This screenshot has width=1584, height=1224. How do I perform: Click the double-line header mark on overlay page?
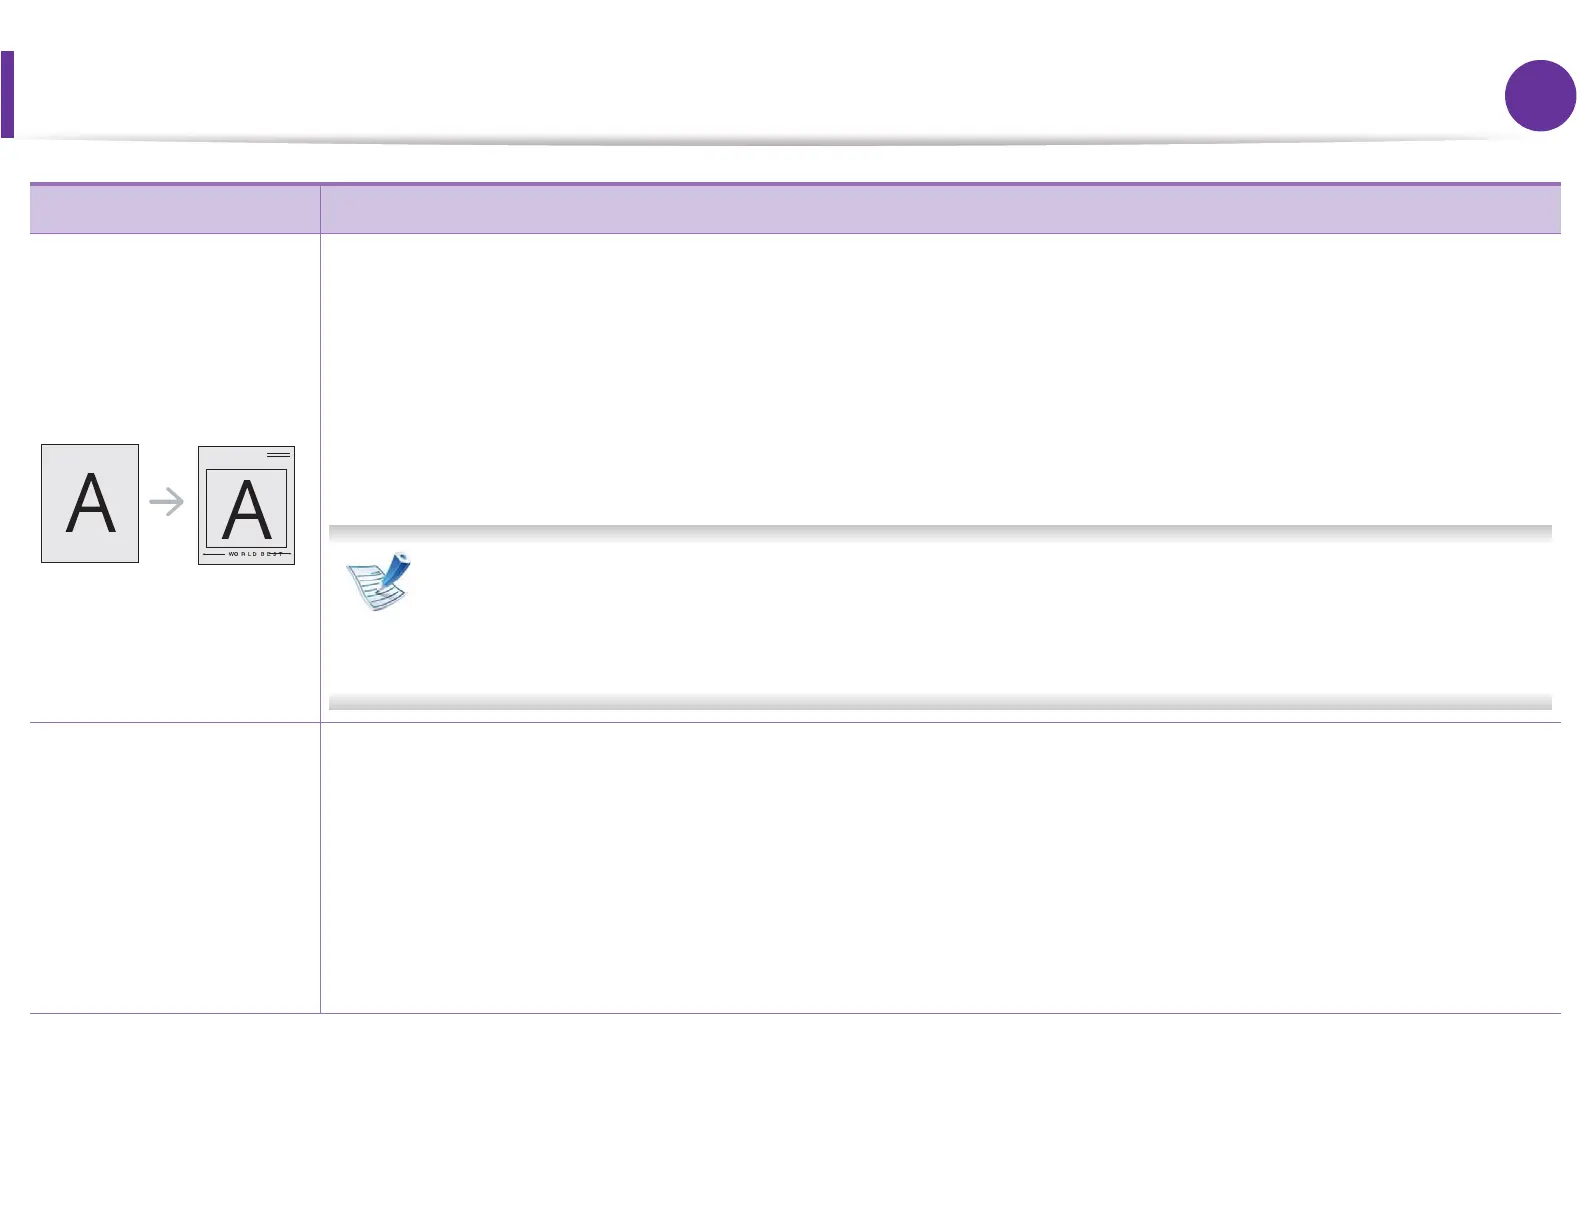(x=278, y=455)
